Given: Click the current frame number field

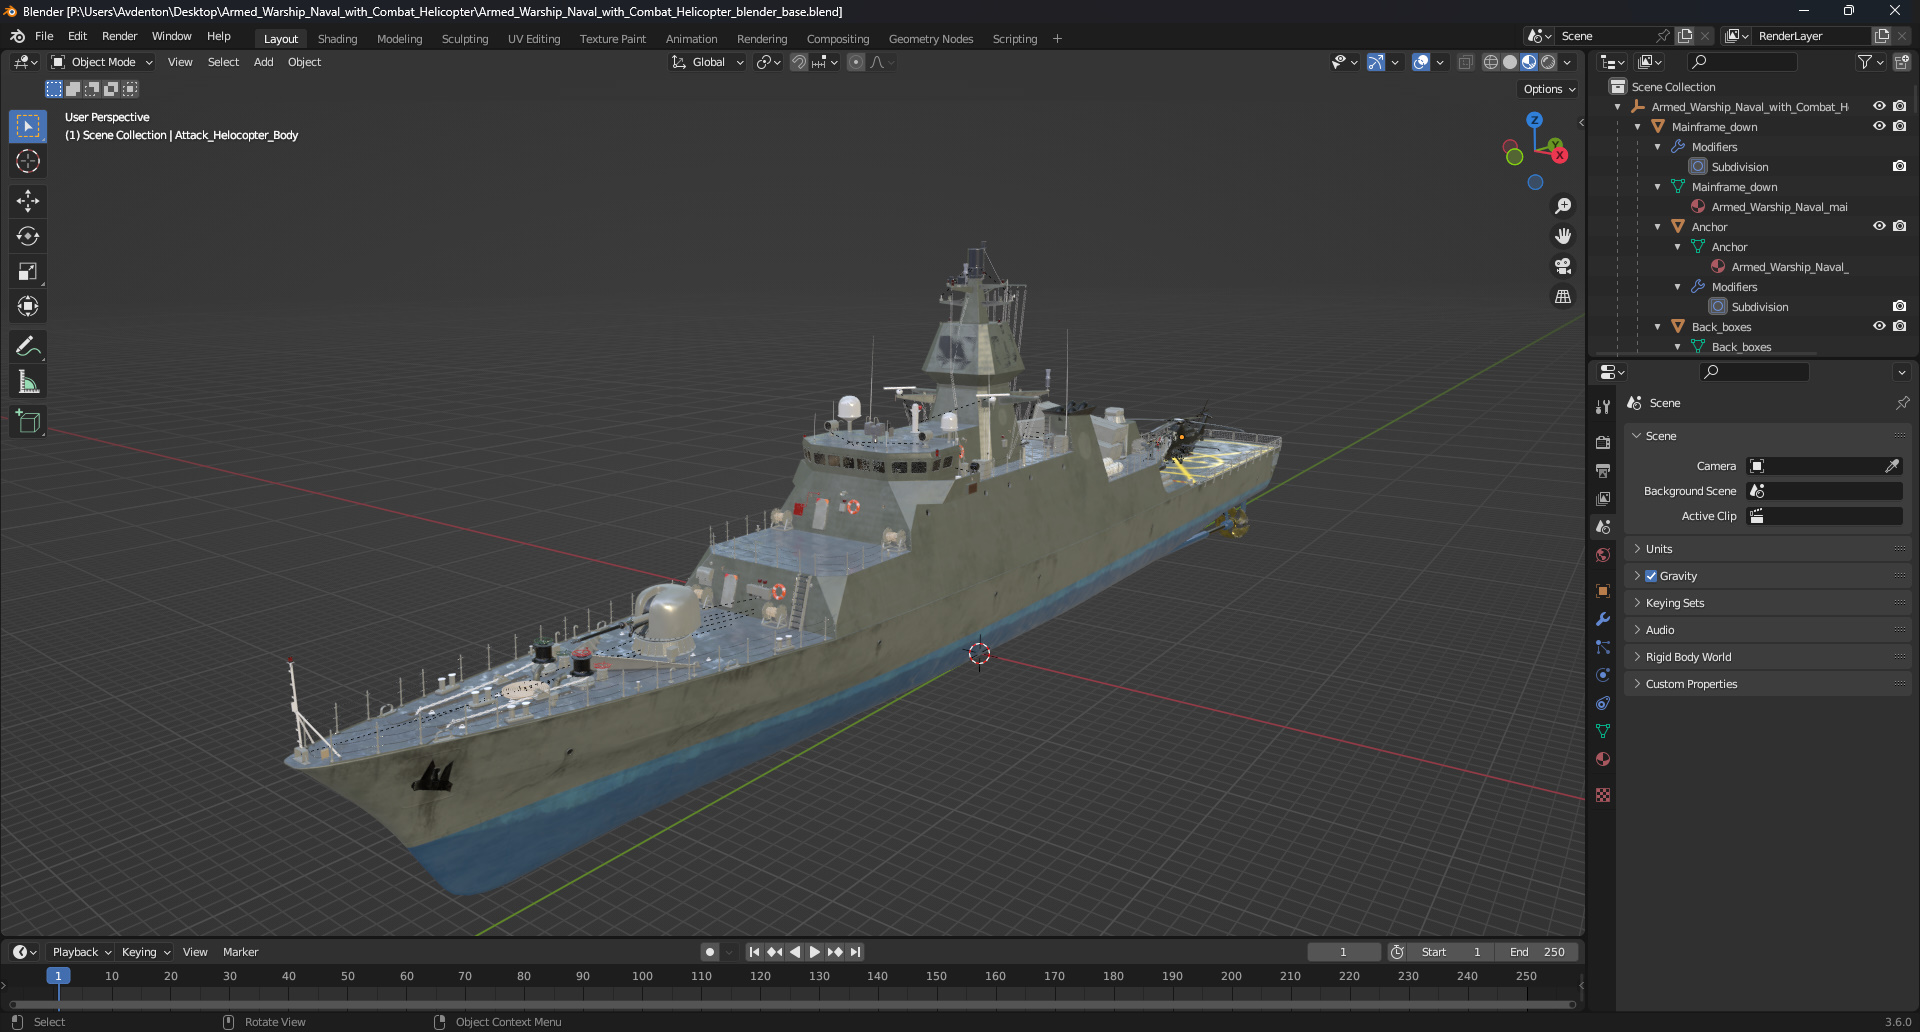Looking at the screenshot, I should click(x=1344, y=952).
